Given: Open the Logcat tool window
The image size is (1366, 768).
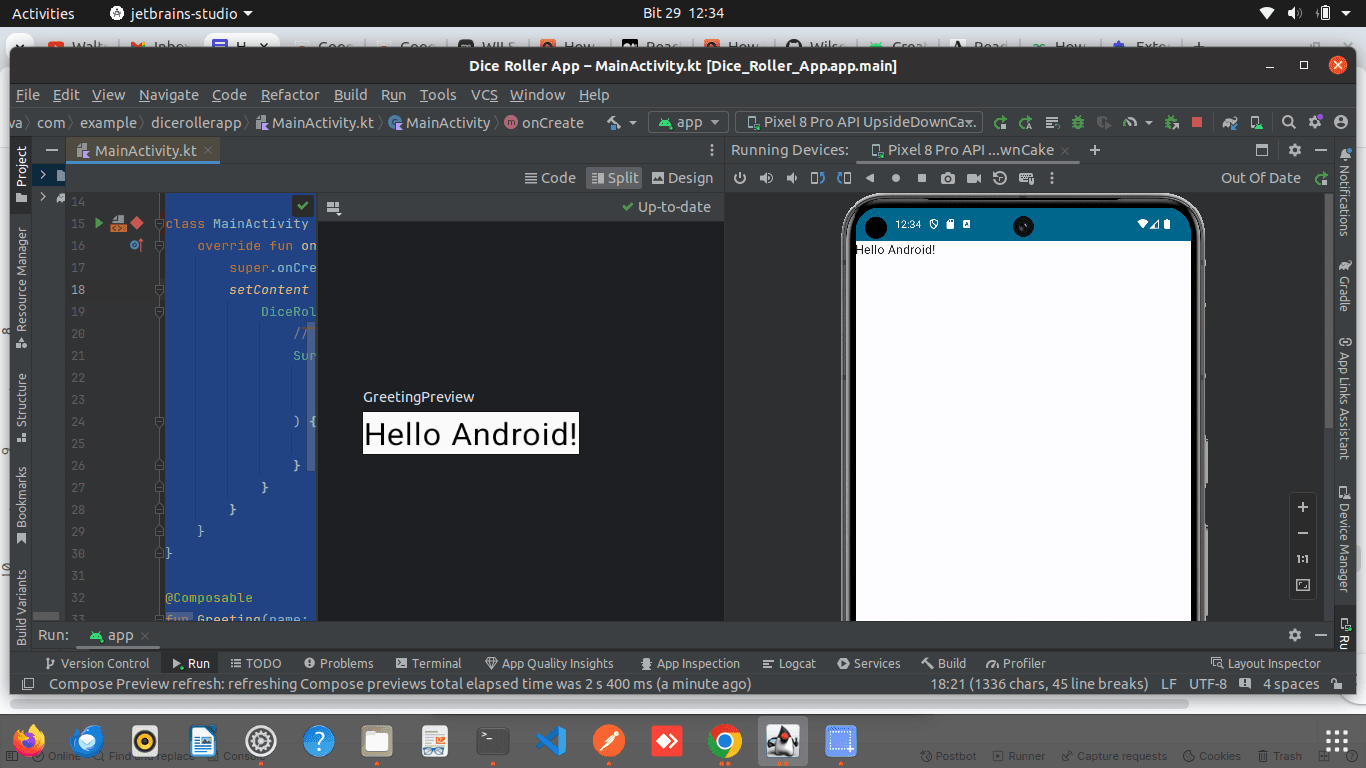Looking at the screenshot, I should [x=789, y=663].
